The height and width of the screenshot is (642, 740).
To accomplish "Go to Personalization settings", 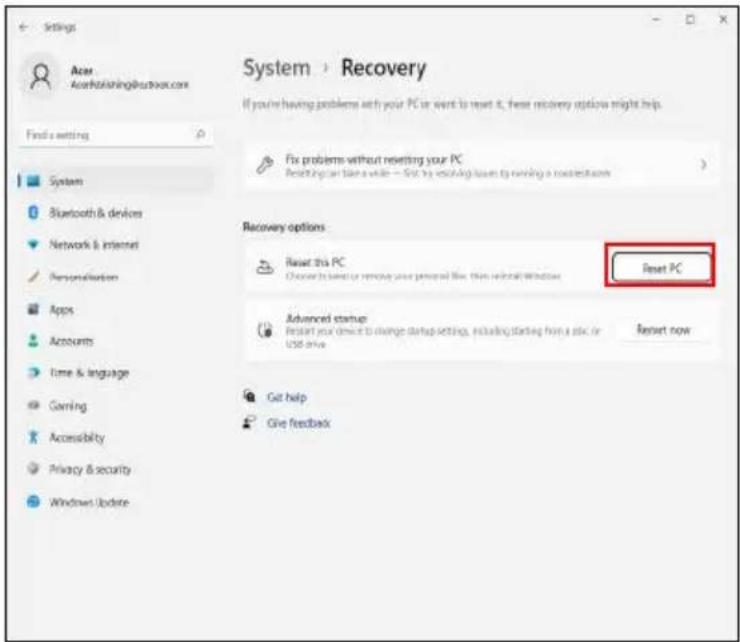I will (116, 277).
